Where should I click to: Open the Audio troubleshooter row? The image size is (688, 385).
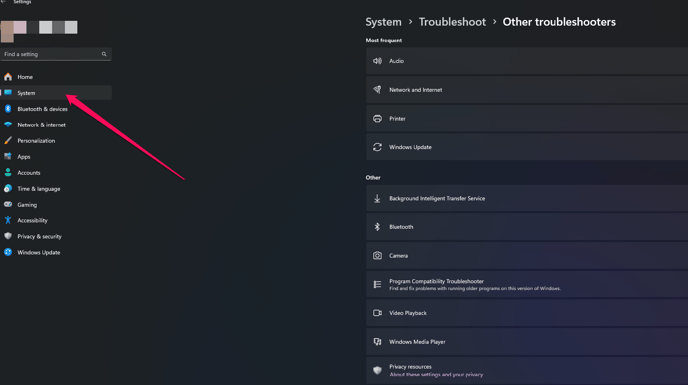tap(527, 61)
